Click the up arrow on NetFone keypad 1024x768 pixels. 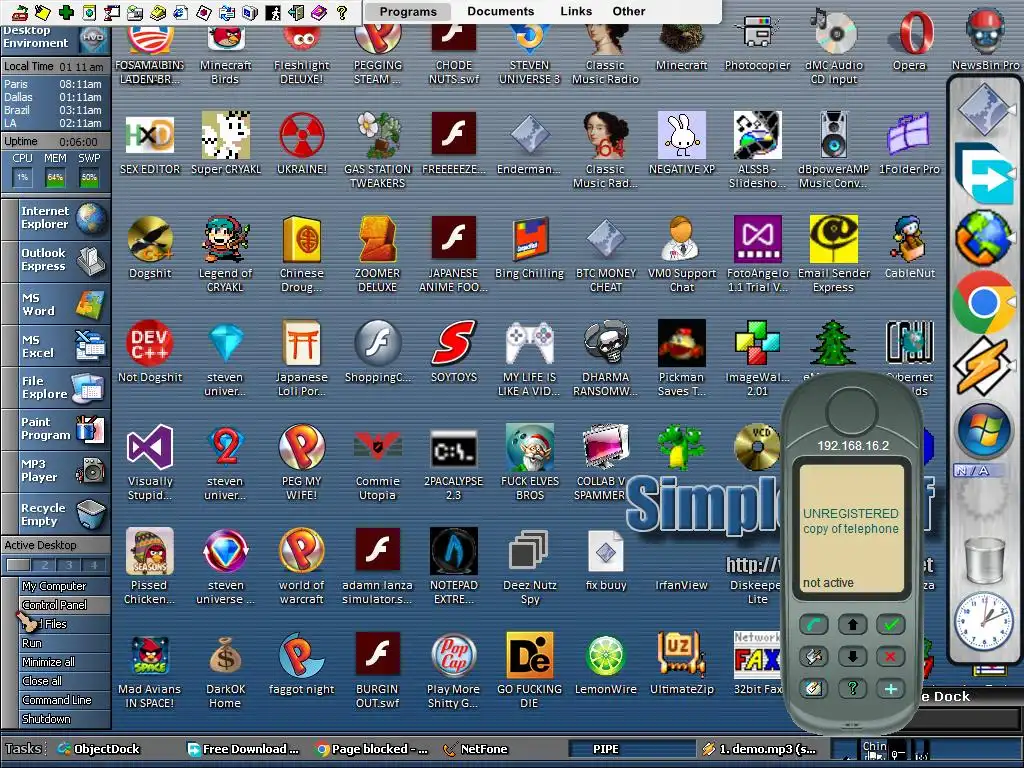(x=852, y=625)
